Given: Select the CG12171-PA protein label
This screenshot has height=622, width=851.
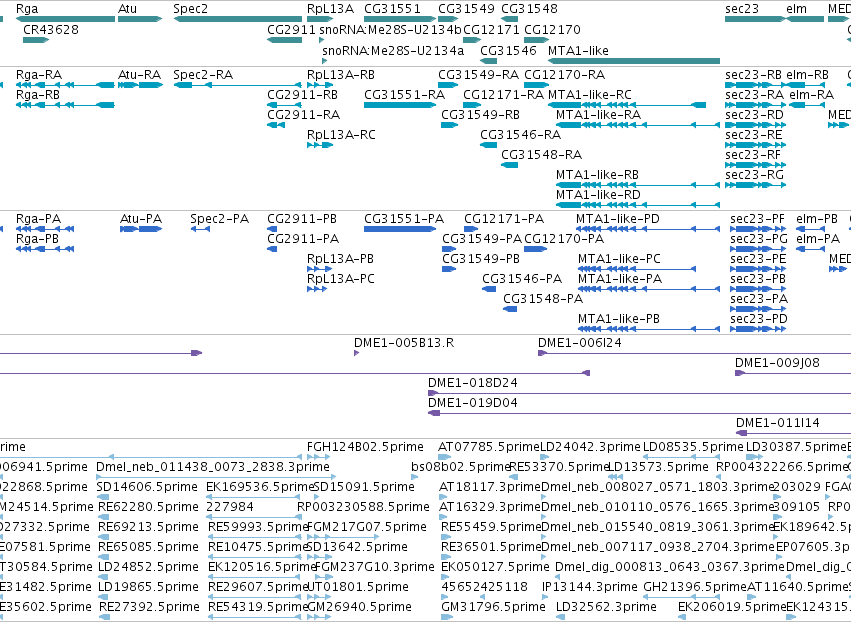Looking at the screenshot, I should click(504, 218).
